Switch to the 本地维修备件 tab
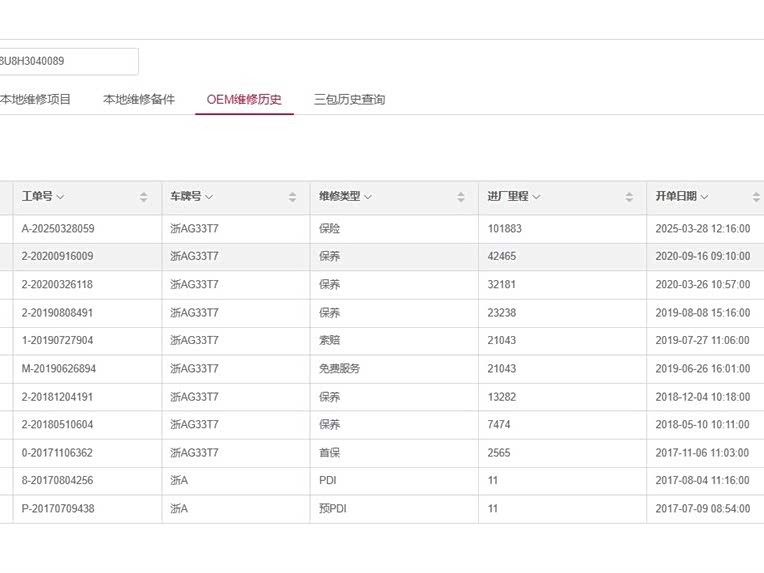The height and width of the screenshot is (573, 764). pyautogui.click(x=139, y=99)
